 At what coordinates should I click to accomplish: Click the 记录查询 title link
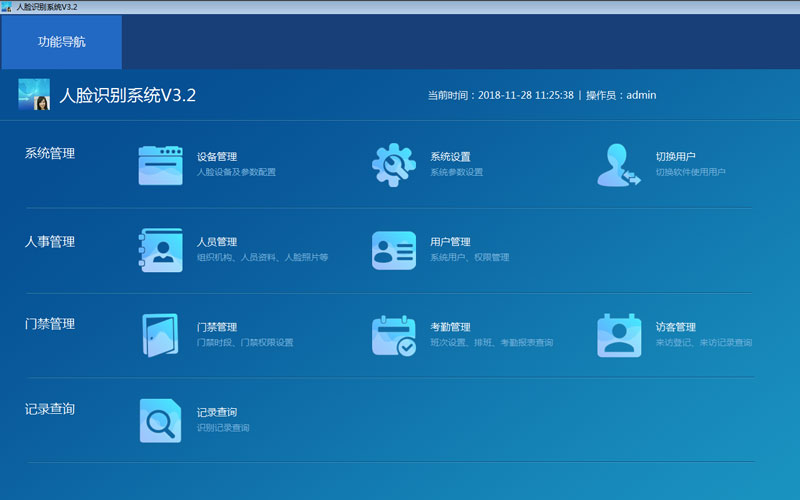217,412
